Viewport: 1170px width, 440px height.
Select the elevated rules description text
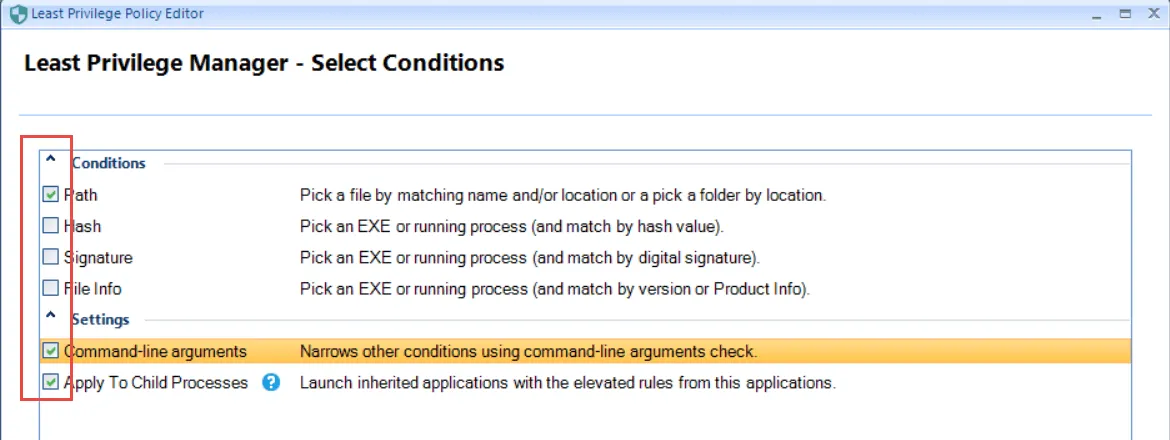coord(567,382)
